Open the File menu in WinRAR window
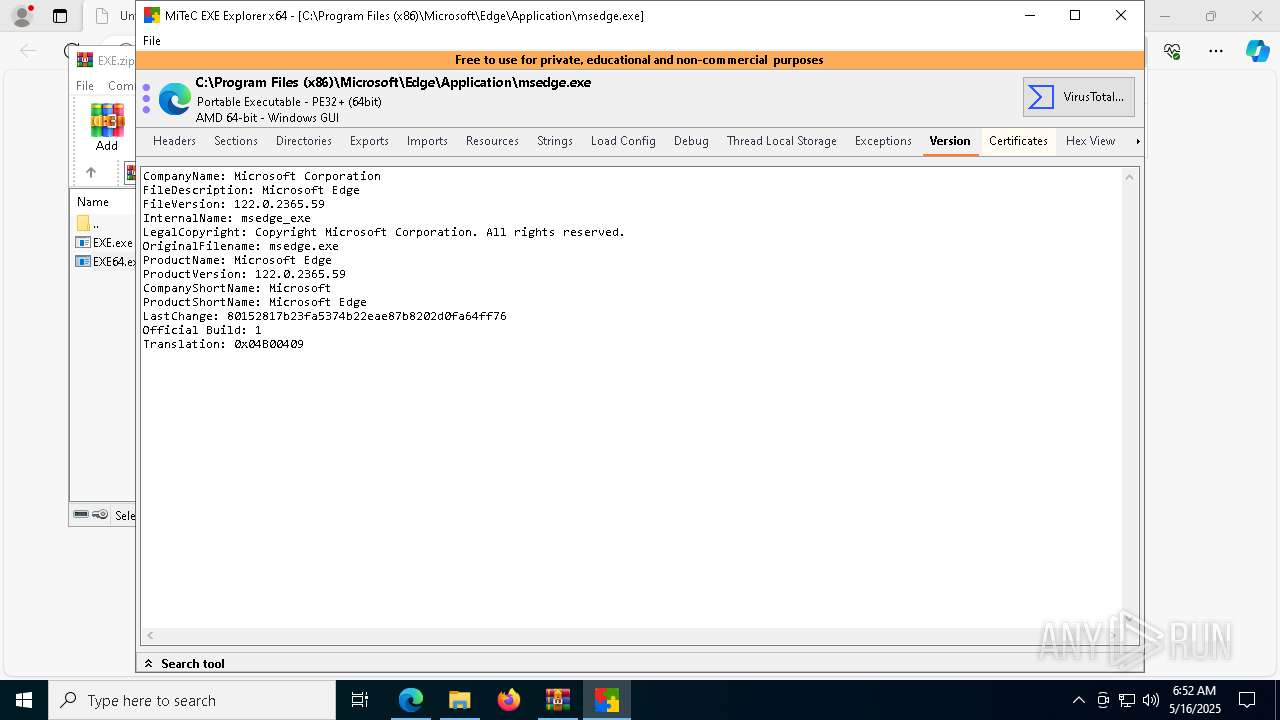This screenshot has height=720, width=1280. tap(85, 86)
